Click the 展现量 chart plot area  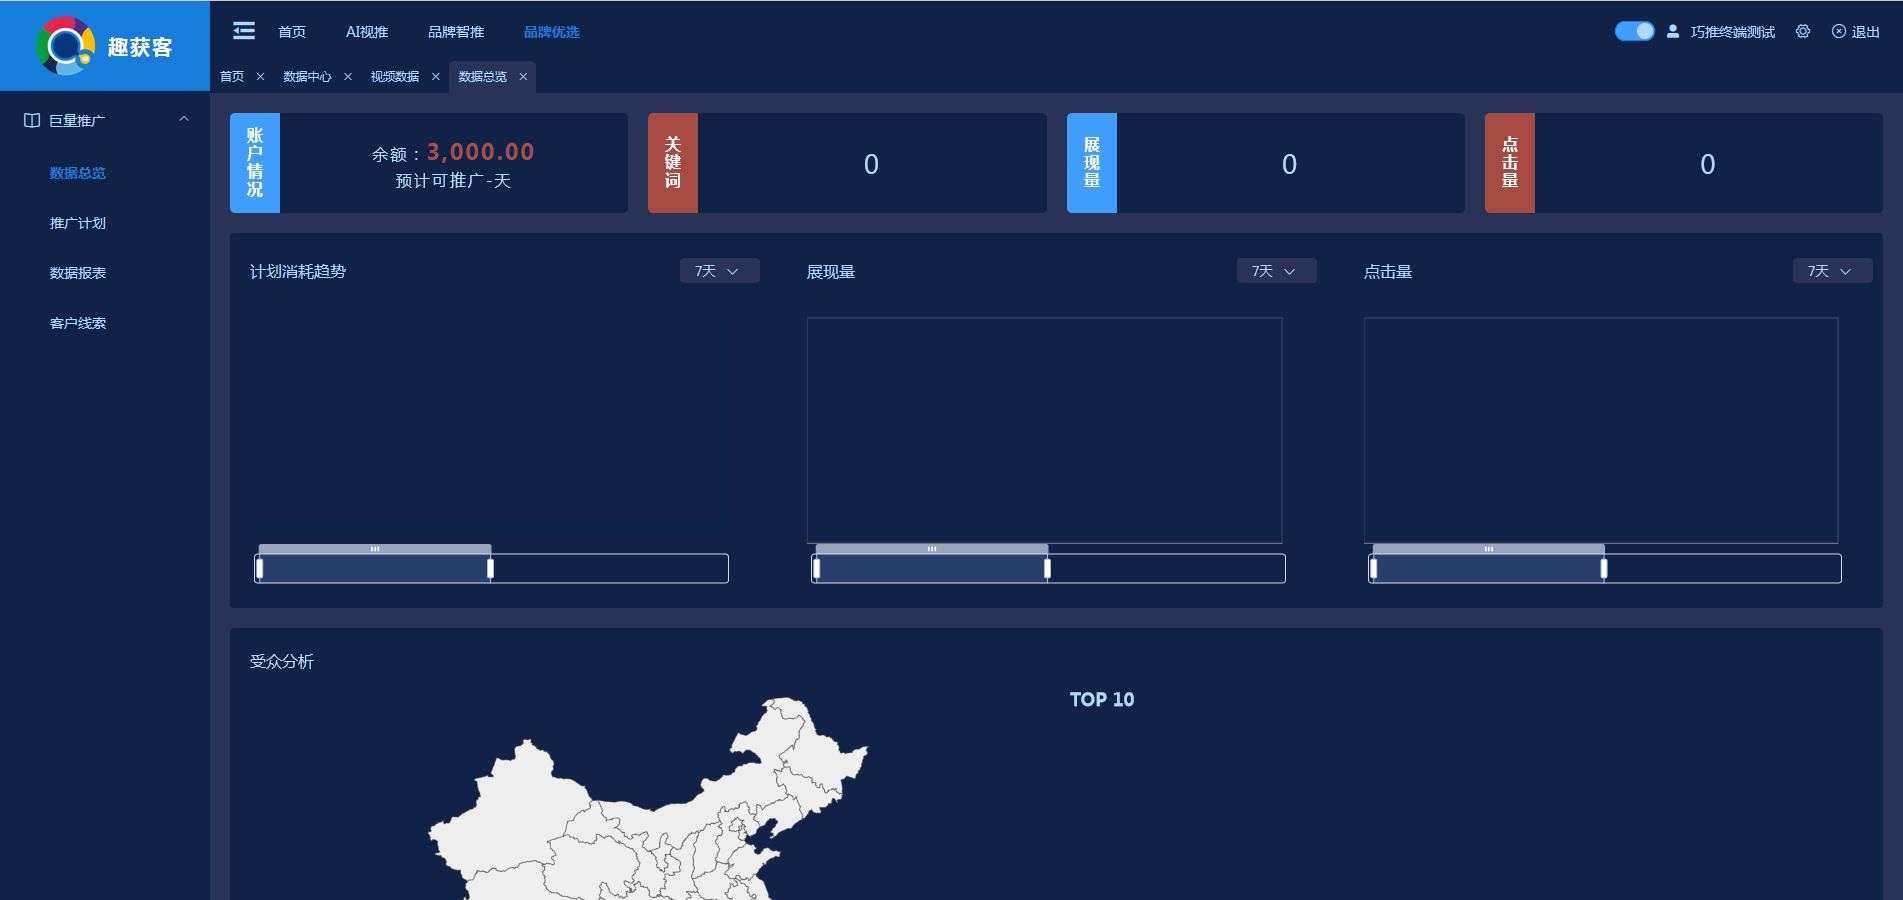click(1044, 430)
